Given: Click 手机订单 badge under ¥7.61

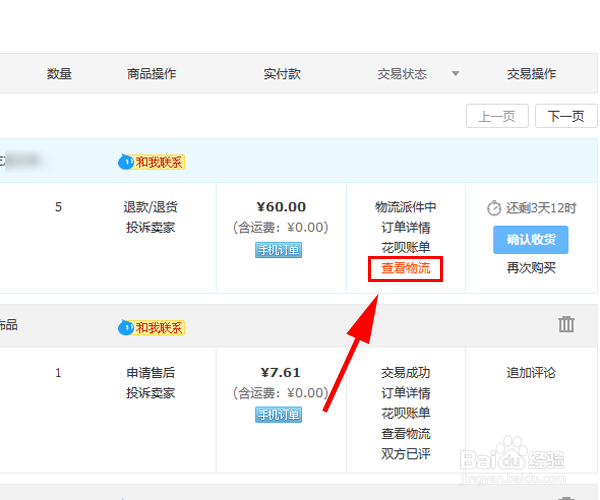Looking at the screenshot, I should 279,415.
